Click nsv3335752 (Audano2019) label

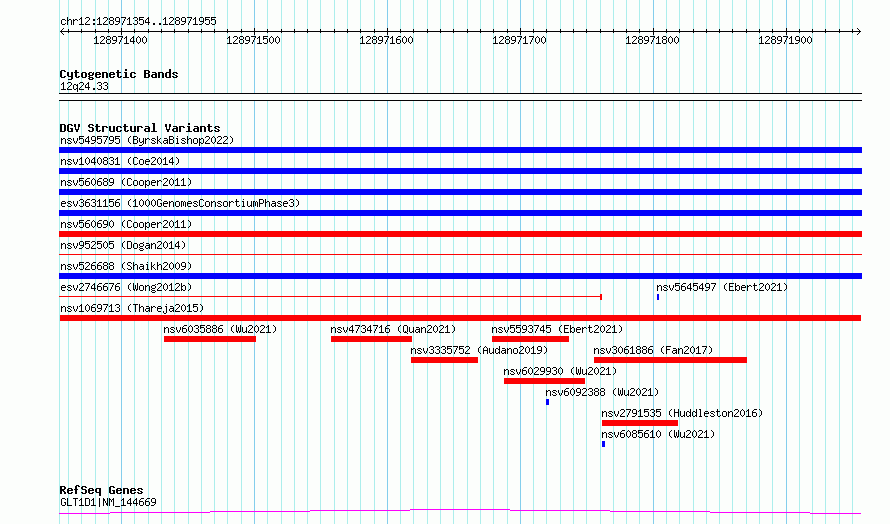point(479,350)
